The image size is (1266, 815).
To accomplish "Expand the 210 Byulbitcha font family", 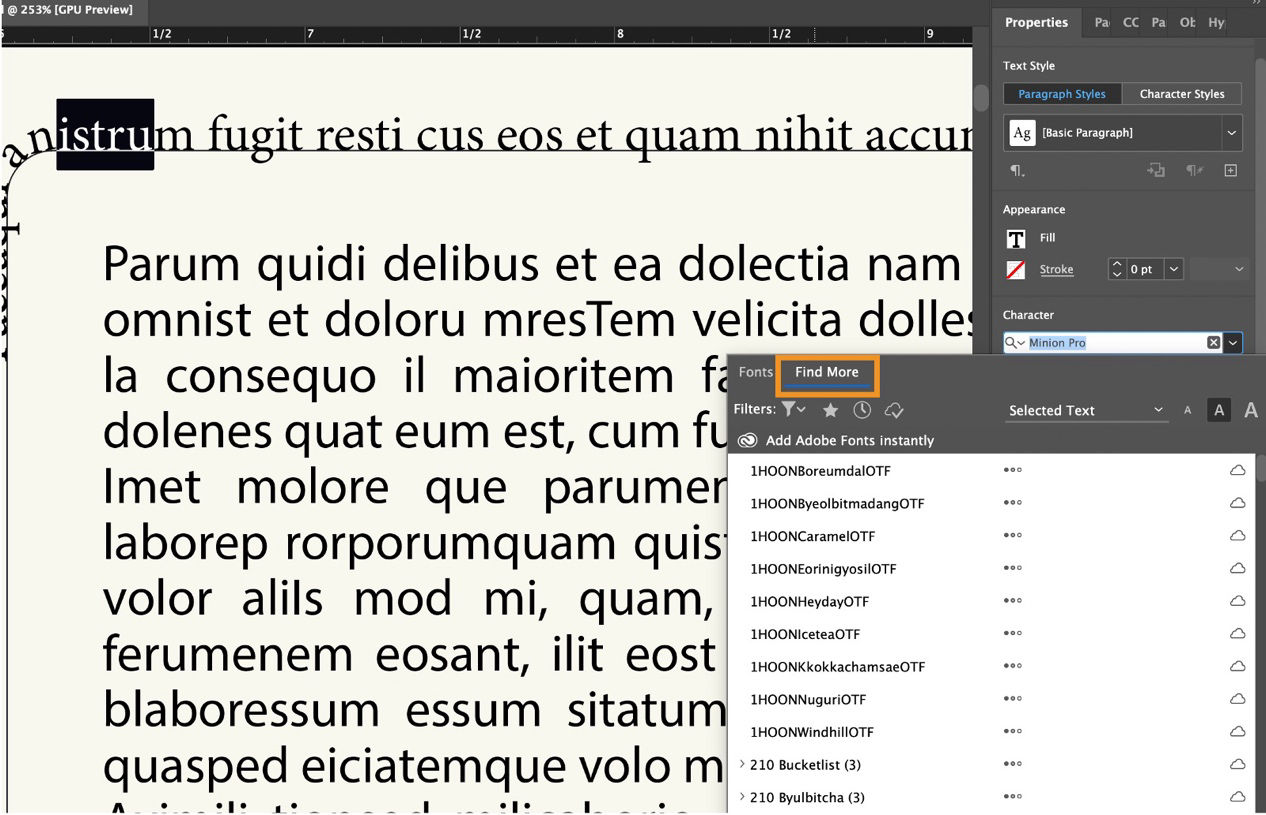I will point(742,797).
